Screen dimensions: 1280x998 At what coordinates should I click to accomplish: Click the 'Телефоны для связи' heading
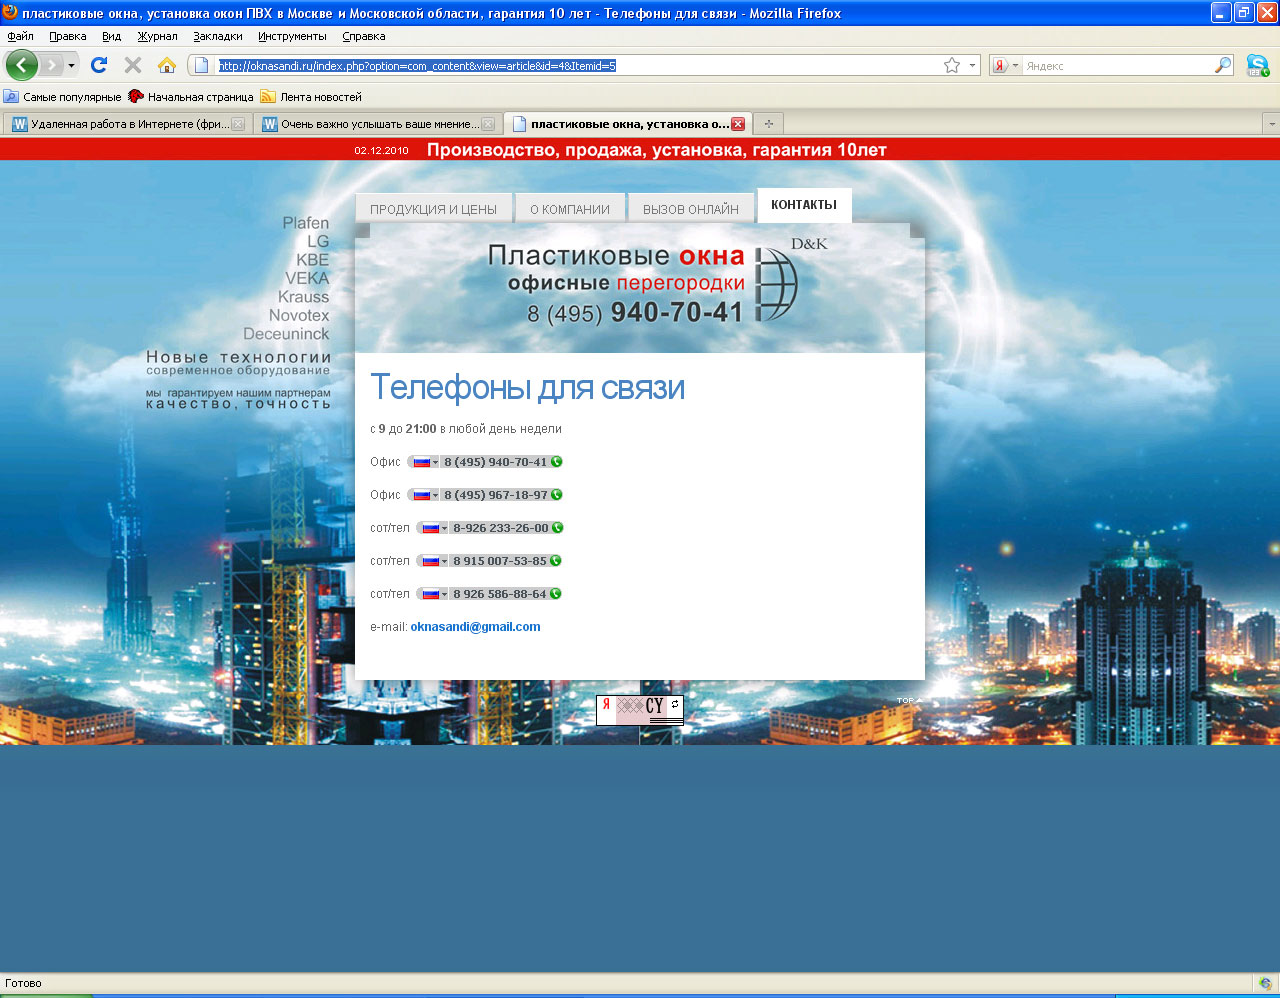click(528, 388)
